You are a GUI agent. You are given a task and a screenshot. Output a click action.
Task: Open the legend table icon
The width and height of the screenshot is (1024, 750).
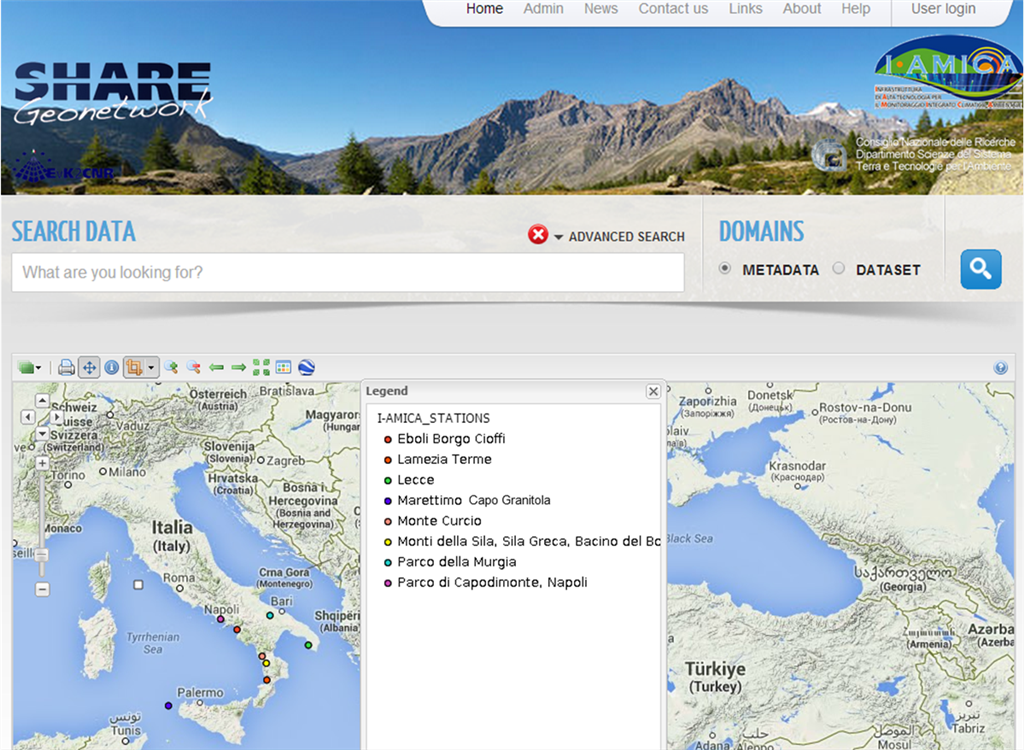coord(283,368)
